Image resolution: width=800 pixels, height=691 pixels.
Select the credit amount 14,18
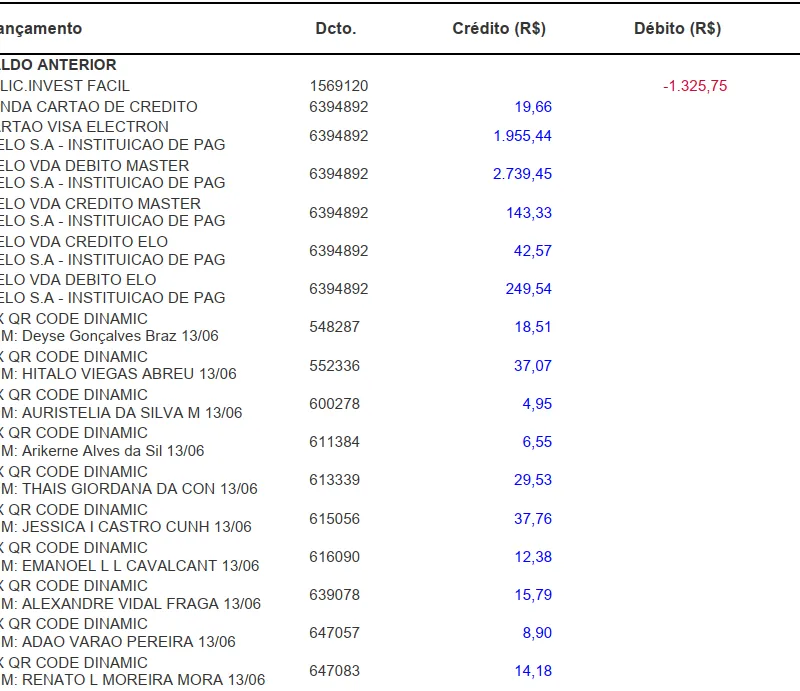pos(532,671)
